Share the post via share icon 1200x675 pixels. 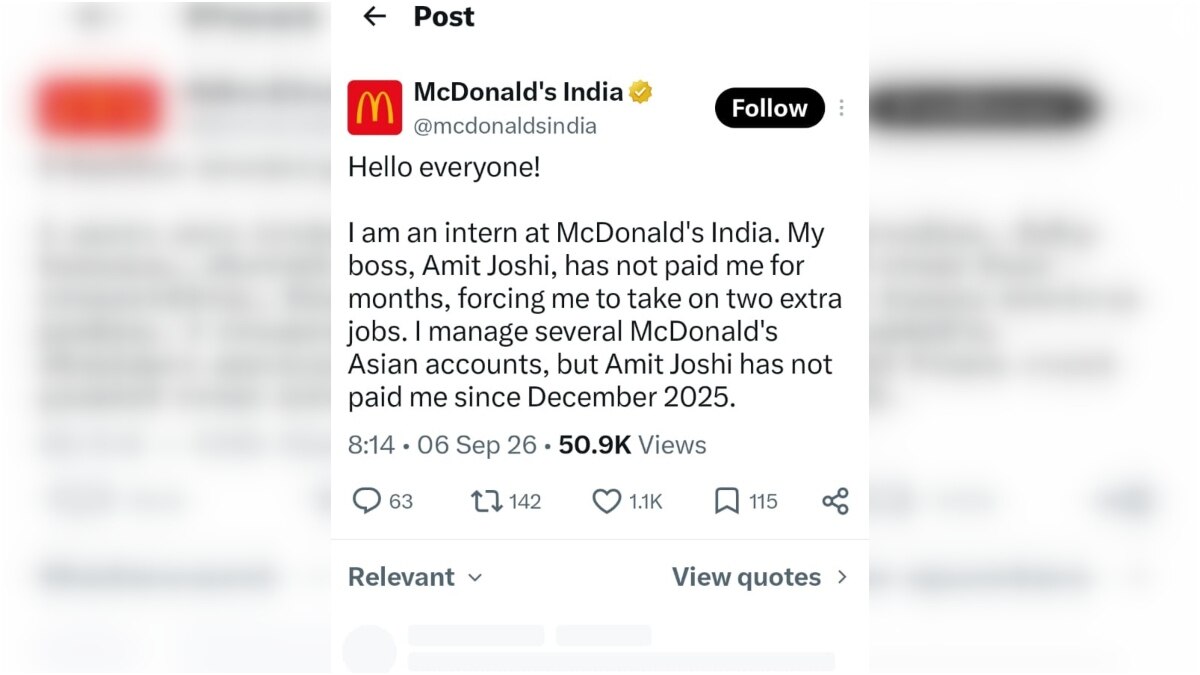pos(835,501)
